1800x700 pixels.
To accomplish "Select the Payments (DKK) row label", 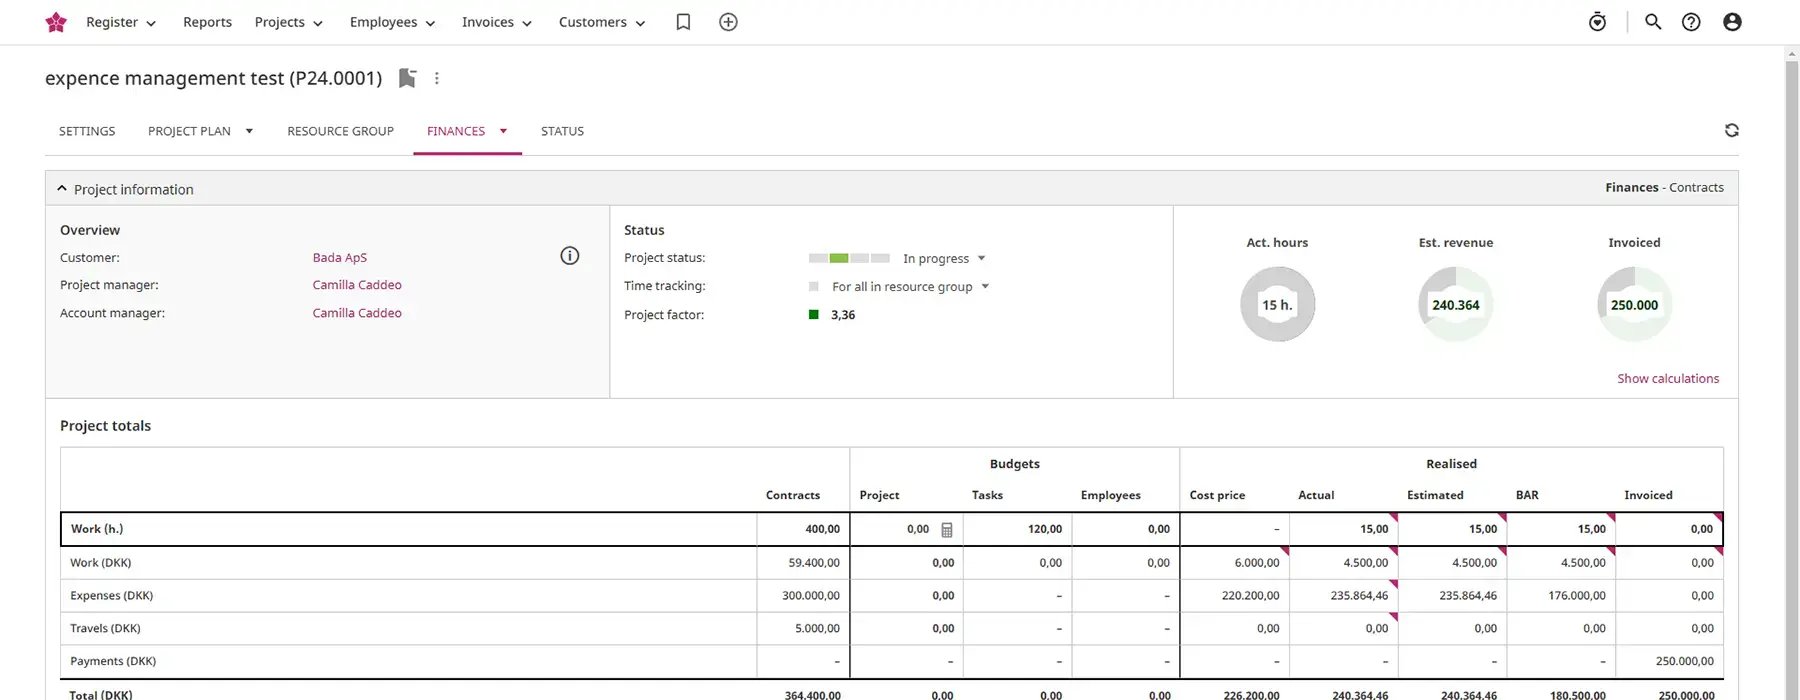I will [x=113, y=661].
